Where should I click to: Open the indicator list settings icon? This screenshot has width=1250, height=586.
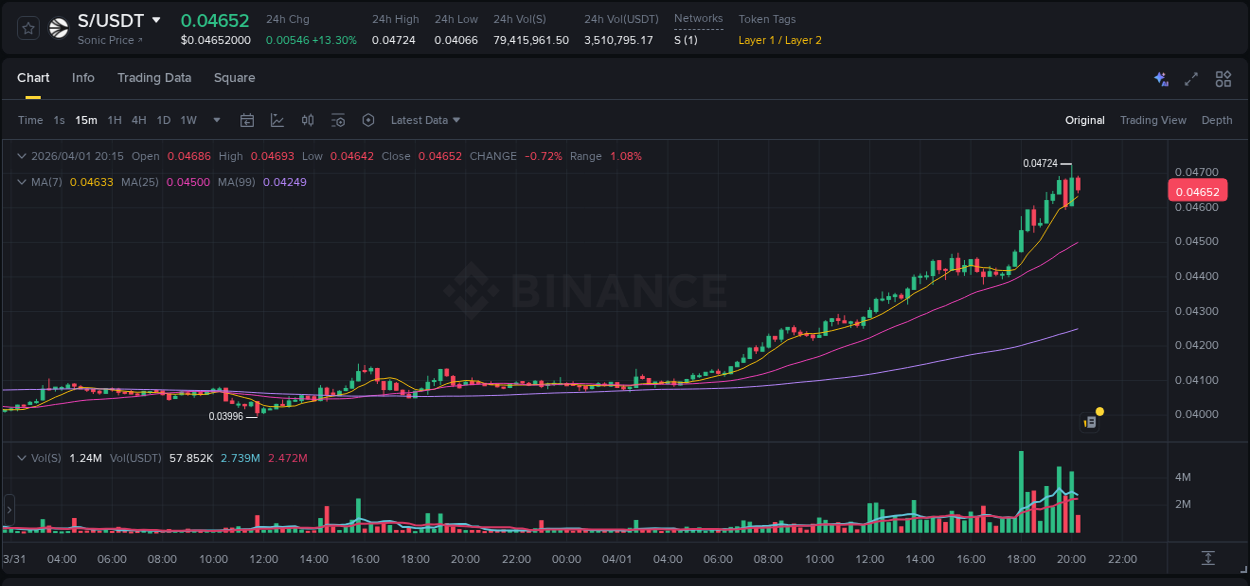[x=338, y=120]
